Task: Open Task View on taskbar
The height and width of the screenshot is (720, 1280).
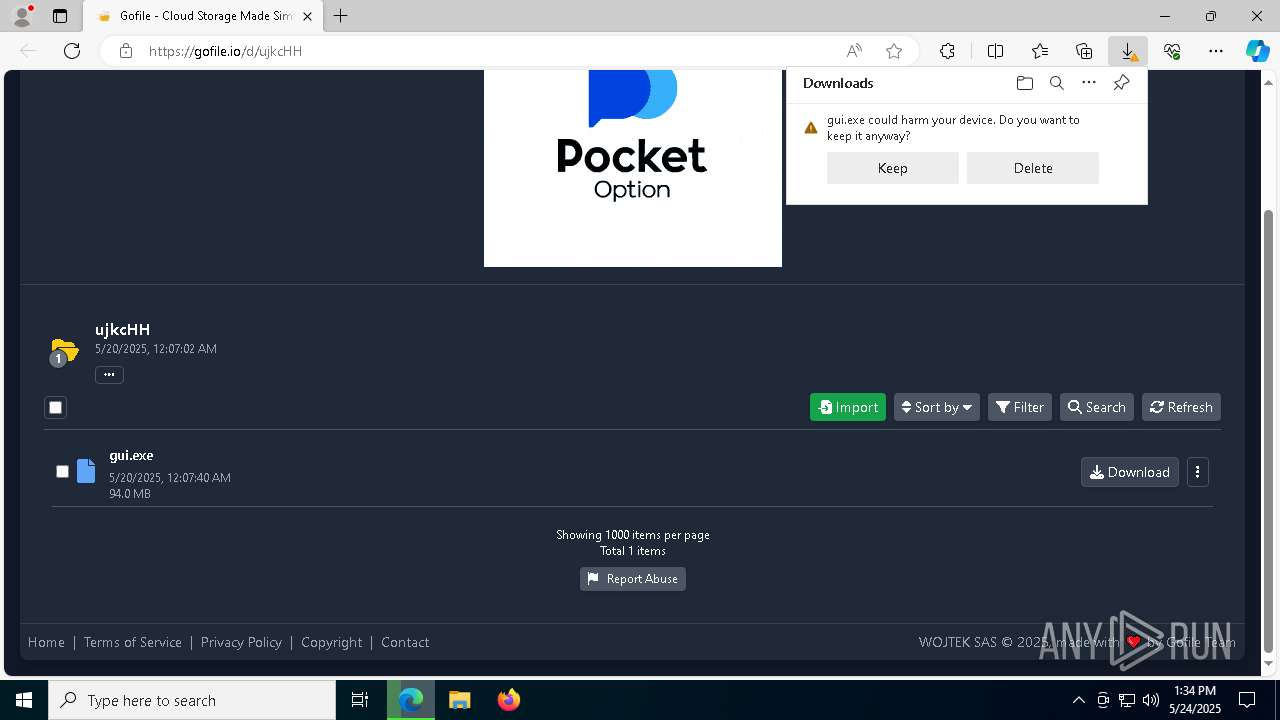Action: (x=360, y=700)
